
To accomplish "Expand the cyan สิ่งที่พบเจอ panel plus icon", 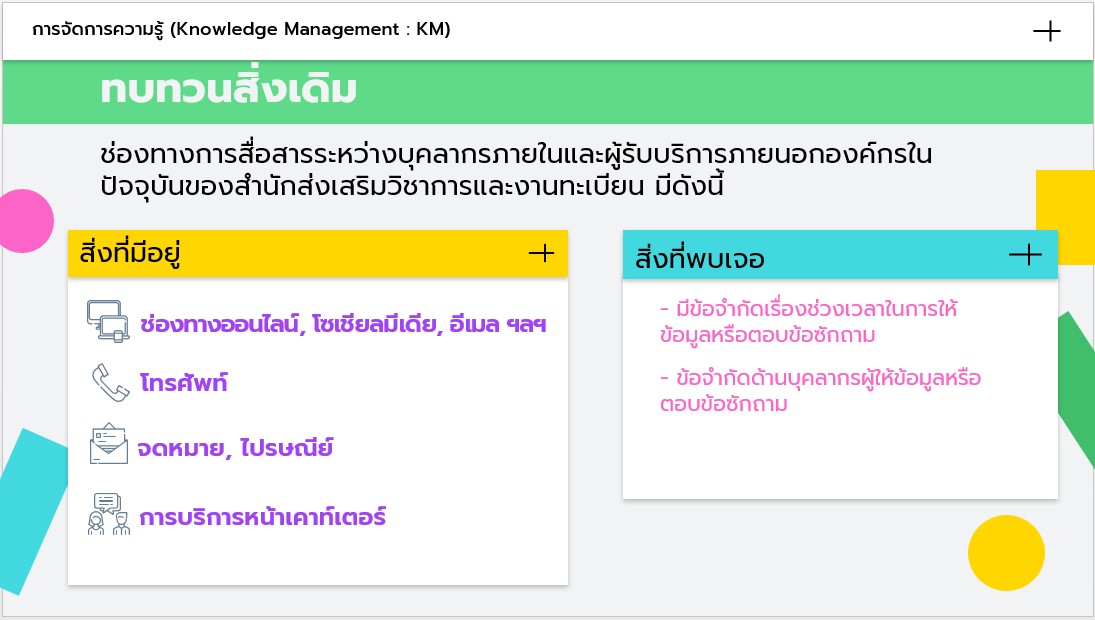I will 1025,255.
